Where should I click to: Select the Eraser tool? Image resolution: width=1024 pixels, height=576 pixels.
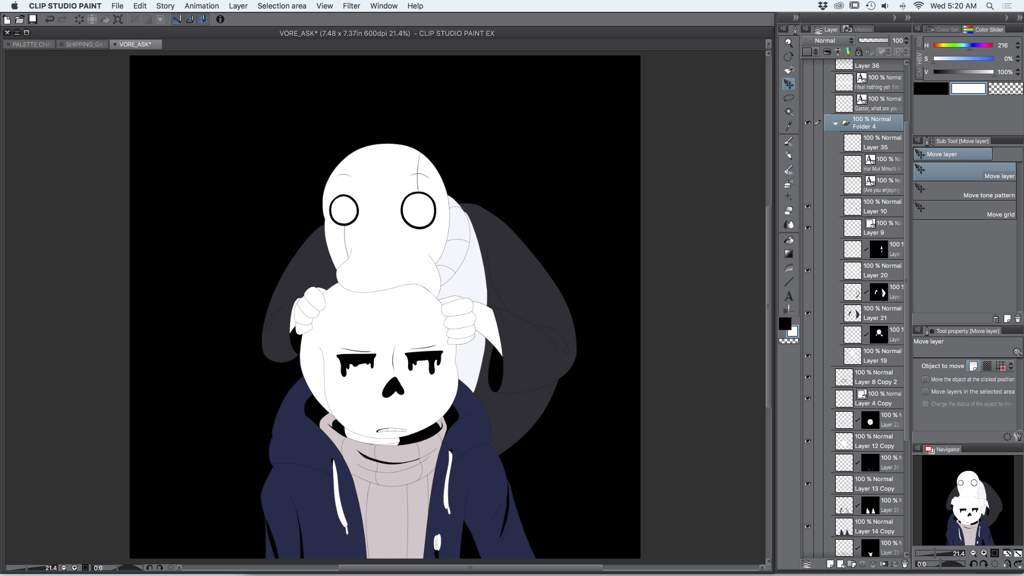pyautogui.click(x=789, y=211)
